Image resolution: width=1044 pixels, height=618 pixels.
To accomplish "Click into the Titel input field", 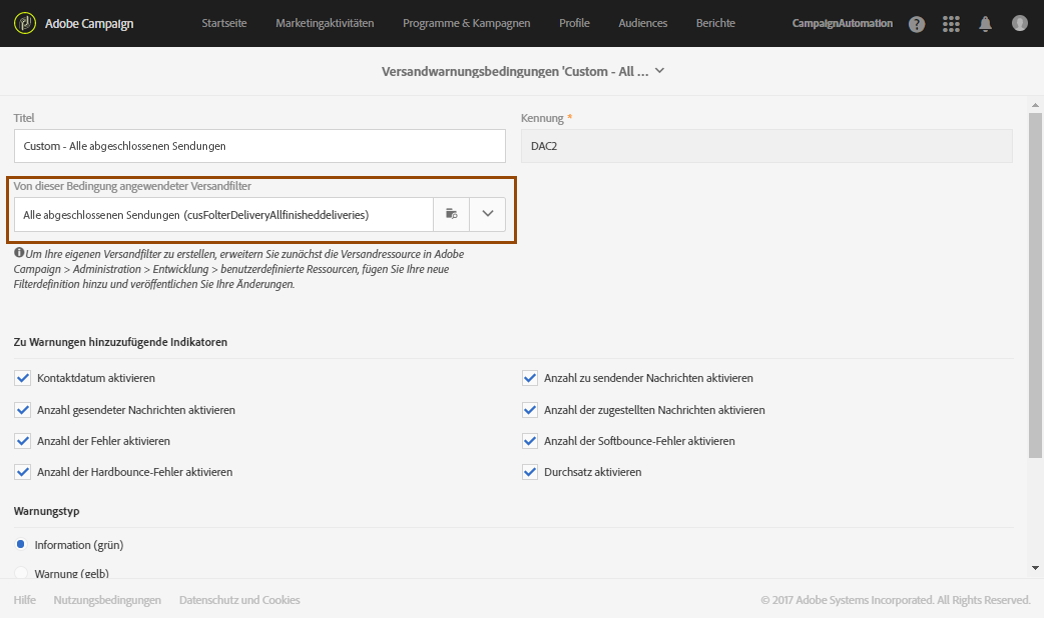I will pos(260,146).
